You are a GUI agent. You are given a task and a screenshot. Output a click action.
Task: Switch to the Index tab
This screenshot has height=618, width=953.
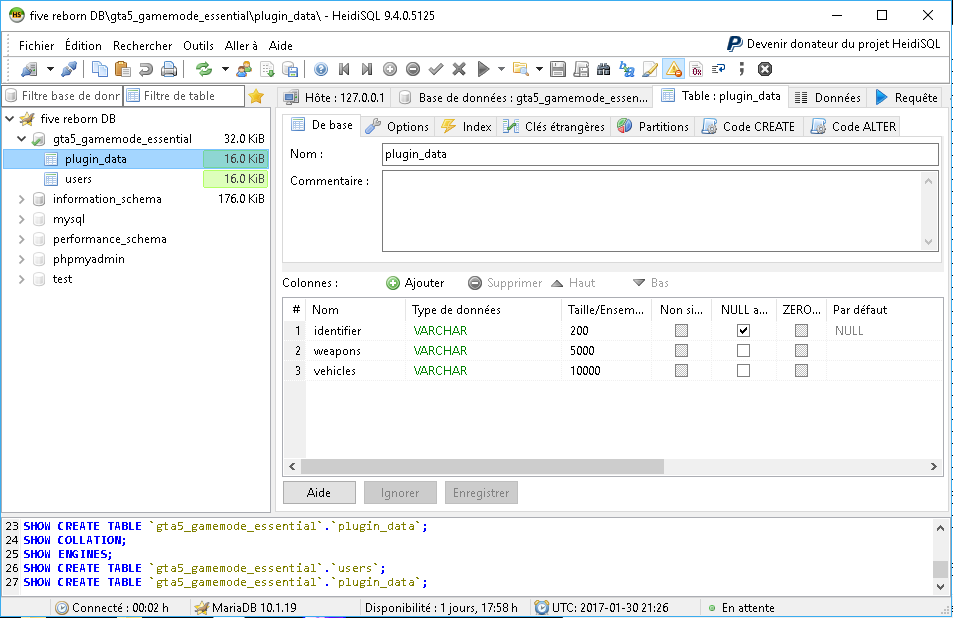pos(466,126)
